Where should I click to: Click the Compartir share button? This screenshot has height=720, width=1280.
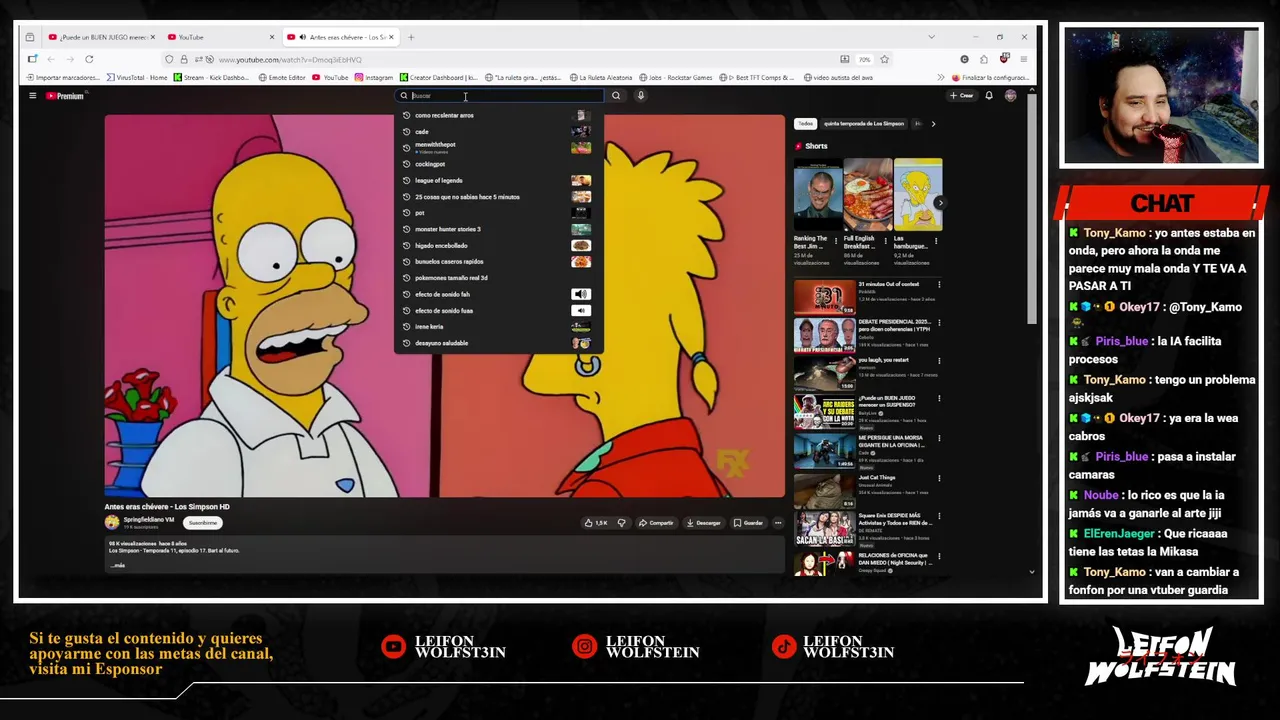tap(656, 523)
